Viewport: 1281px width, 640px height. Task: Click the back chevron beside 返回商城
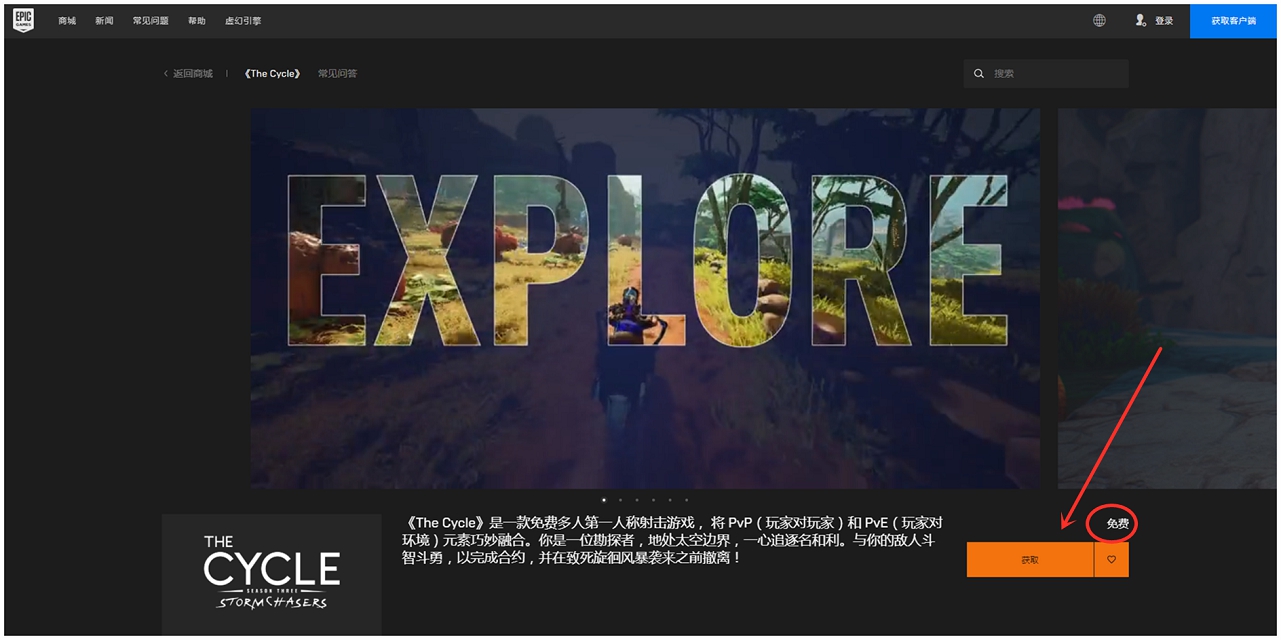165,73
